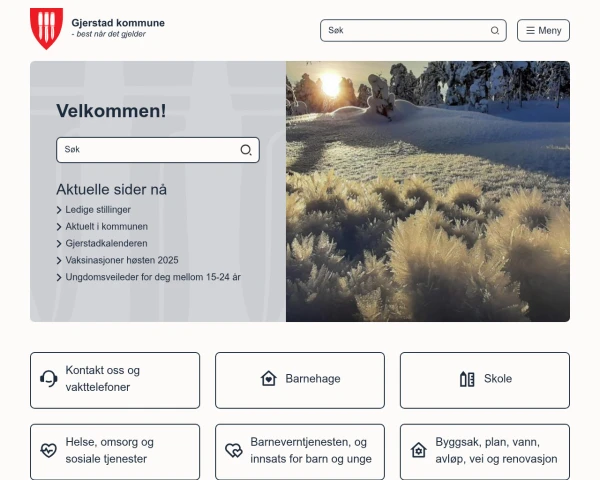Open the Ledige stillinger link
This screenshot has height=480, width=600.
[x=98, y=210]
